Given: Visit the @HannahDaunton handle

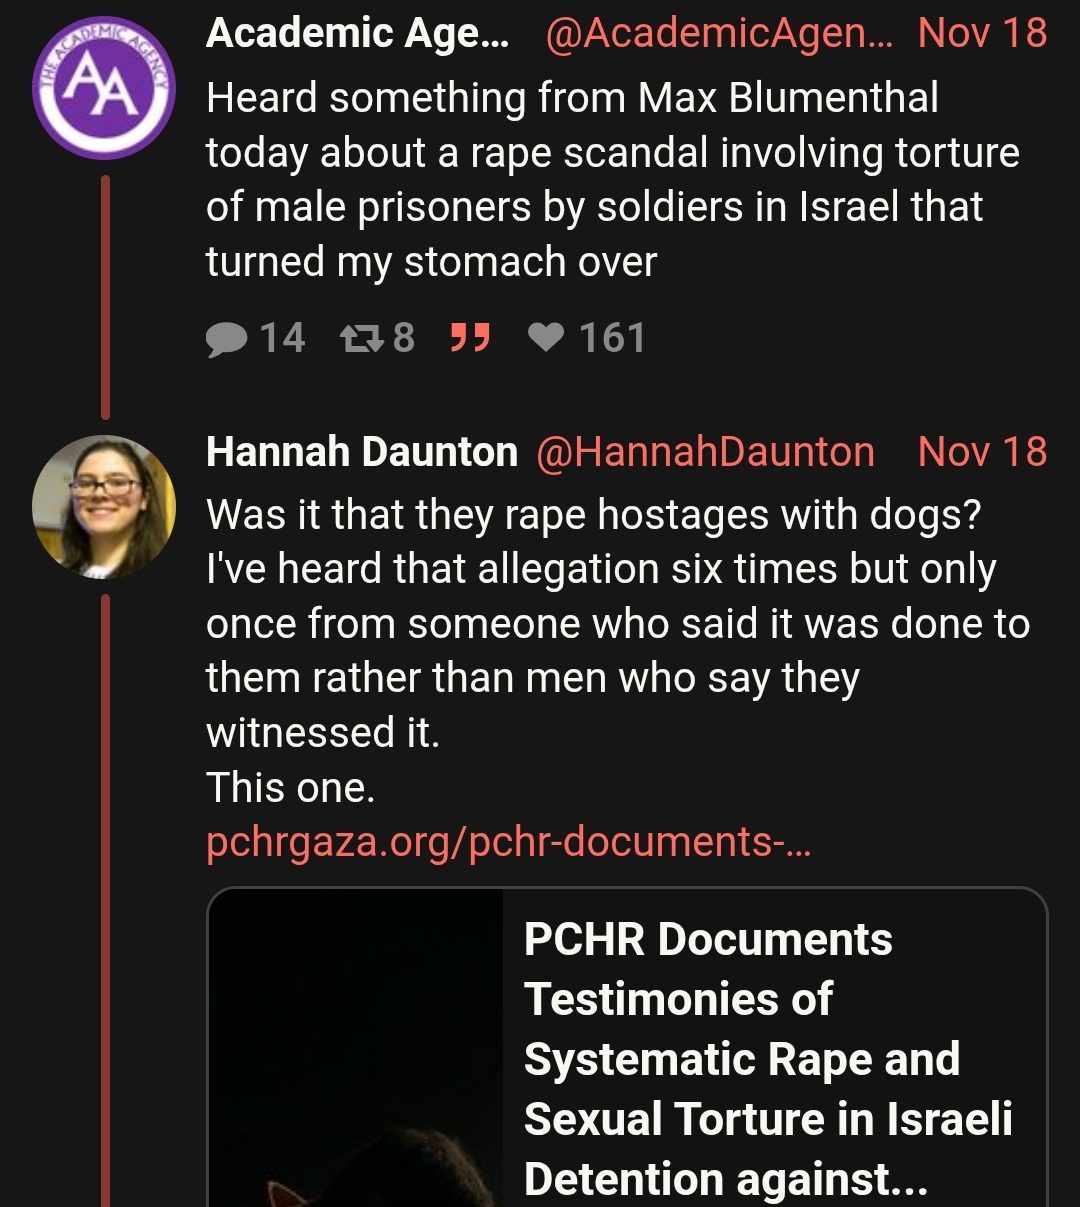Looking at the screenshot, I should click(x=705, y=452).
